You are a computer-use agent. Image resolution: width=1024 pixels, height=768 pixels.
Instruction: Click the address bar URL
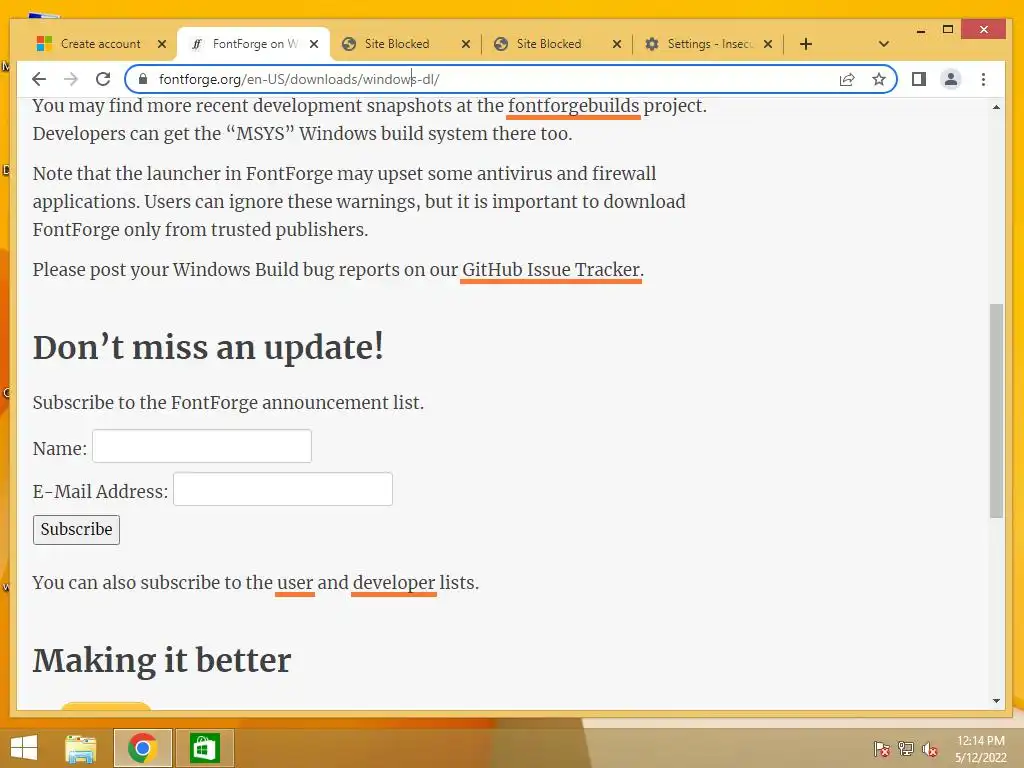(x=299, y=80)
